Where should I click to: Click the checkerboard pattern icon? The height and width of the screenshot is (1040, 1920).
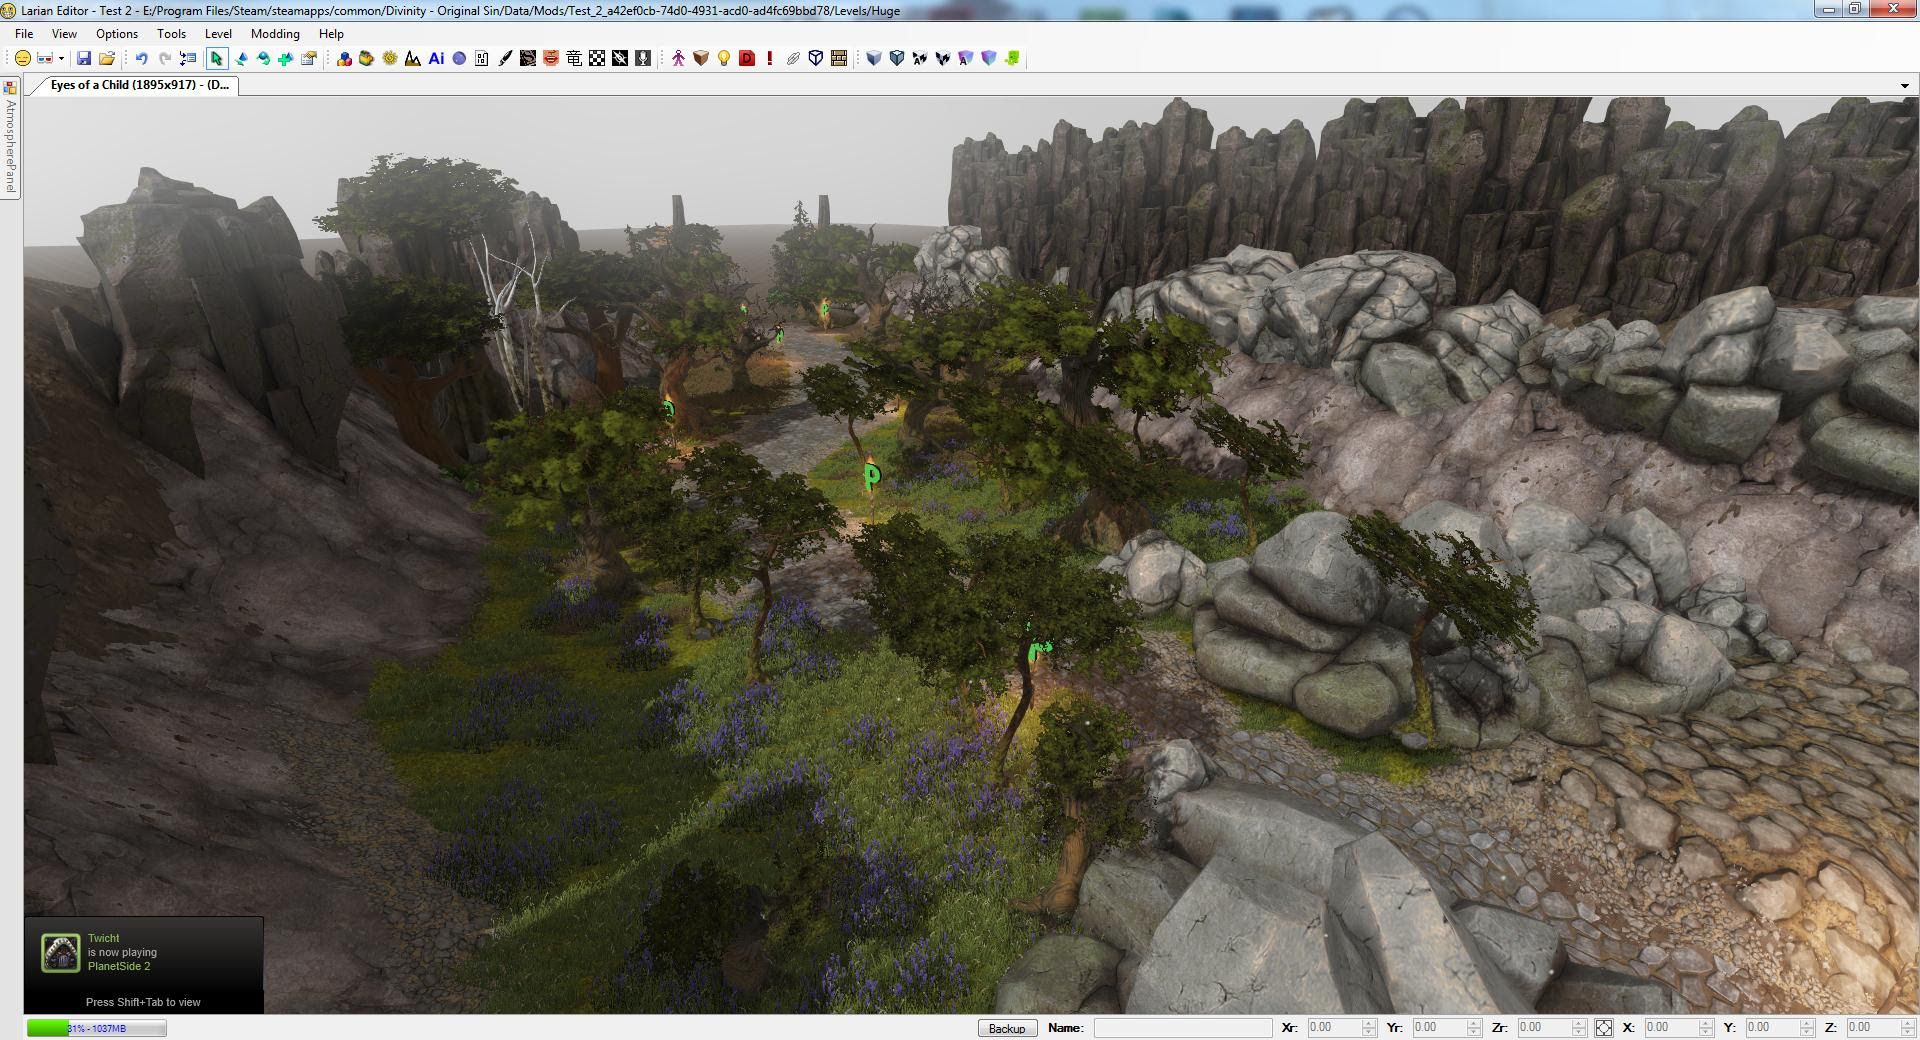(597, 59)
